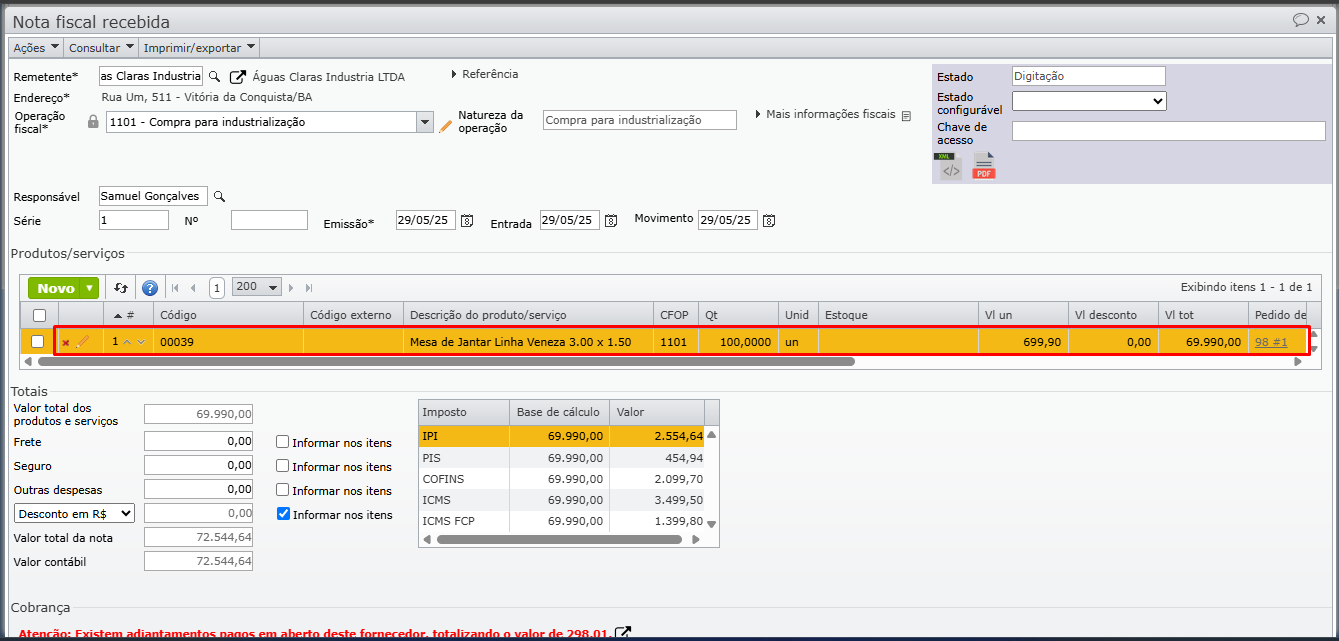Click the comment bubble icon in title bar
The width and height of the screenshot is (1339, 641).
pyautogui.click(x=1301, y=20)
